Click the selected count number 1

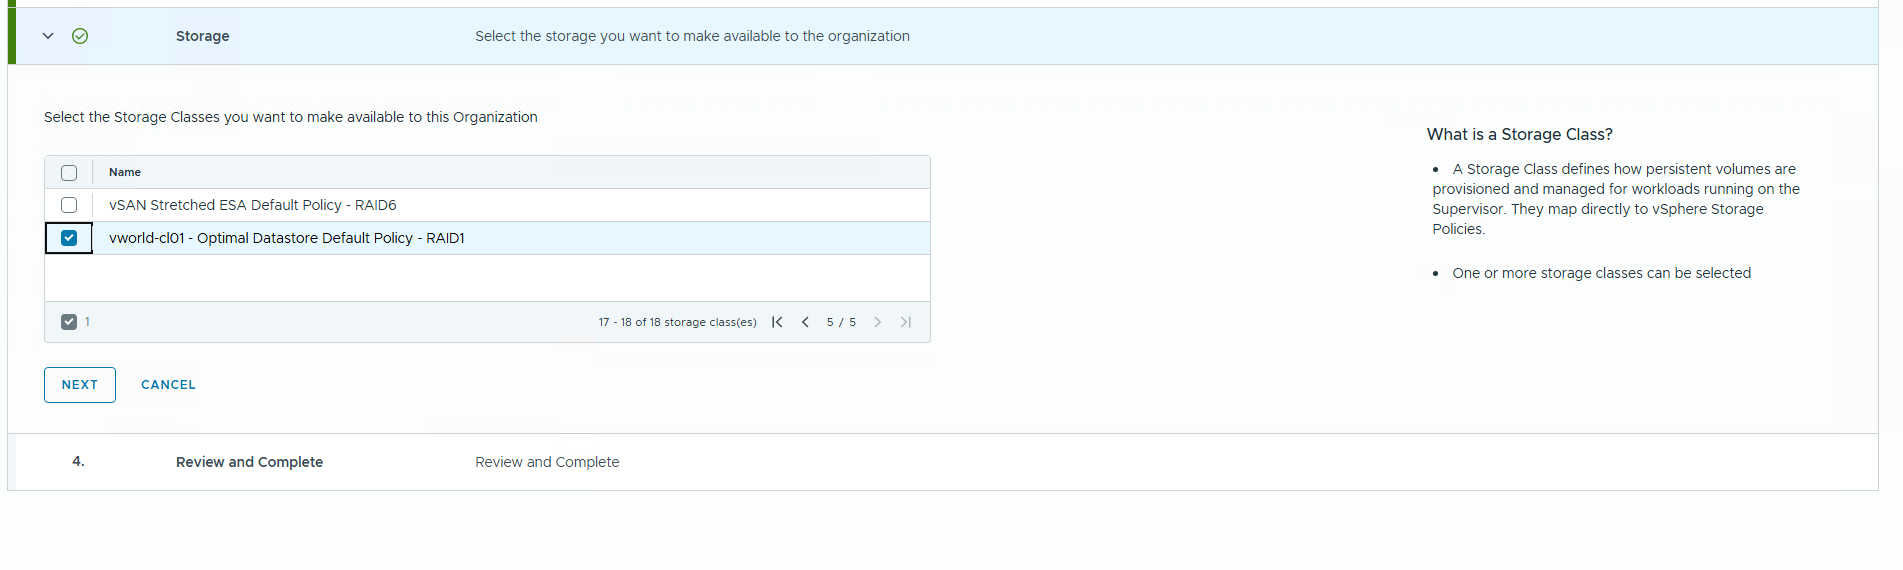[x=88, y=322]
